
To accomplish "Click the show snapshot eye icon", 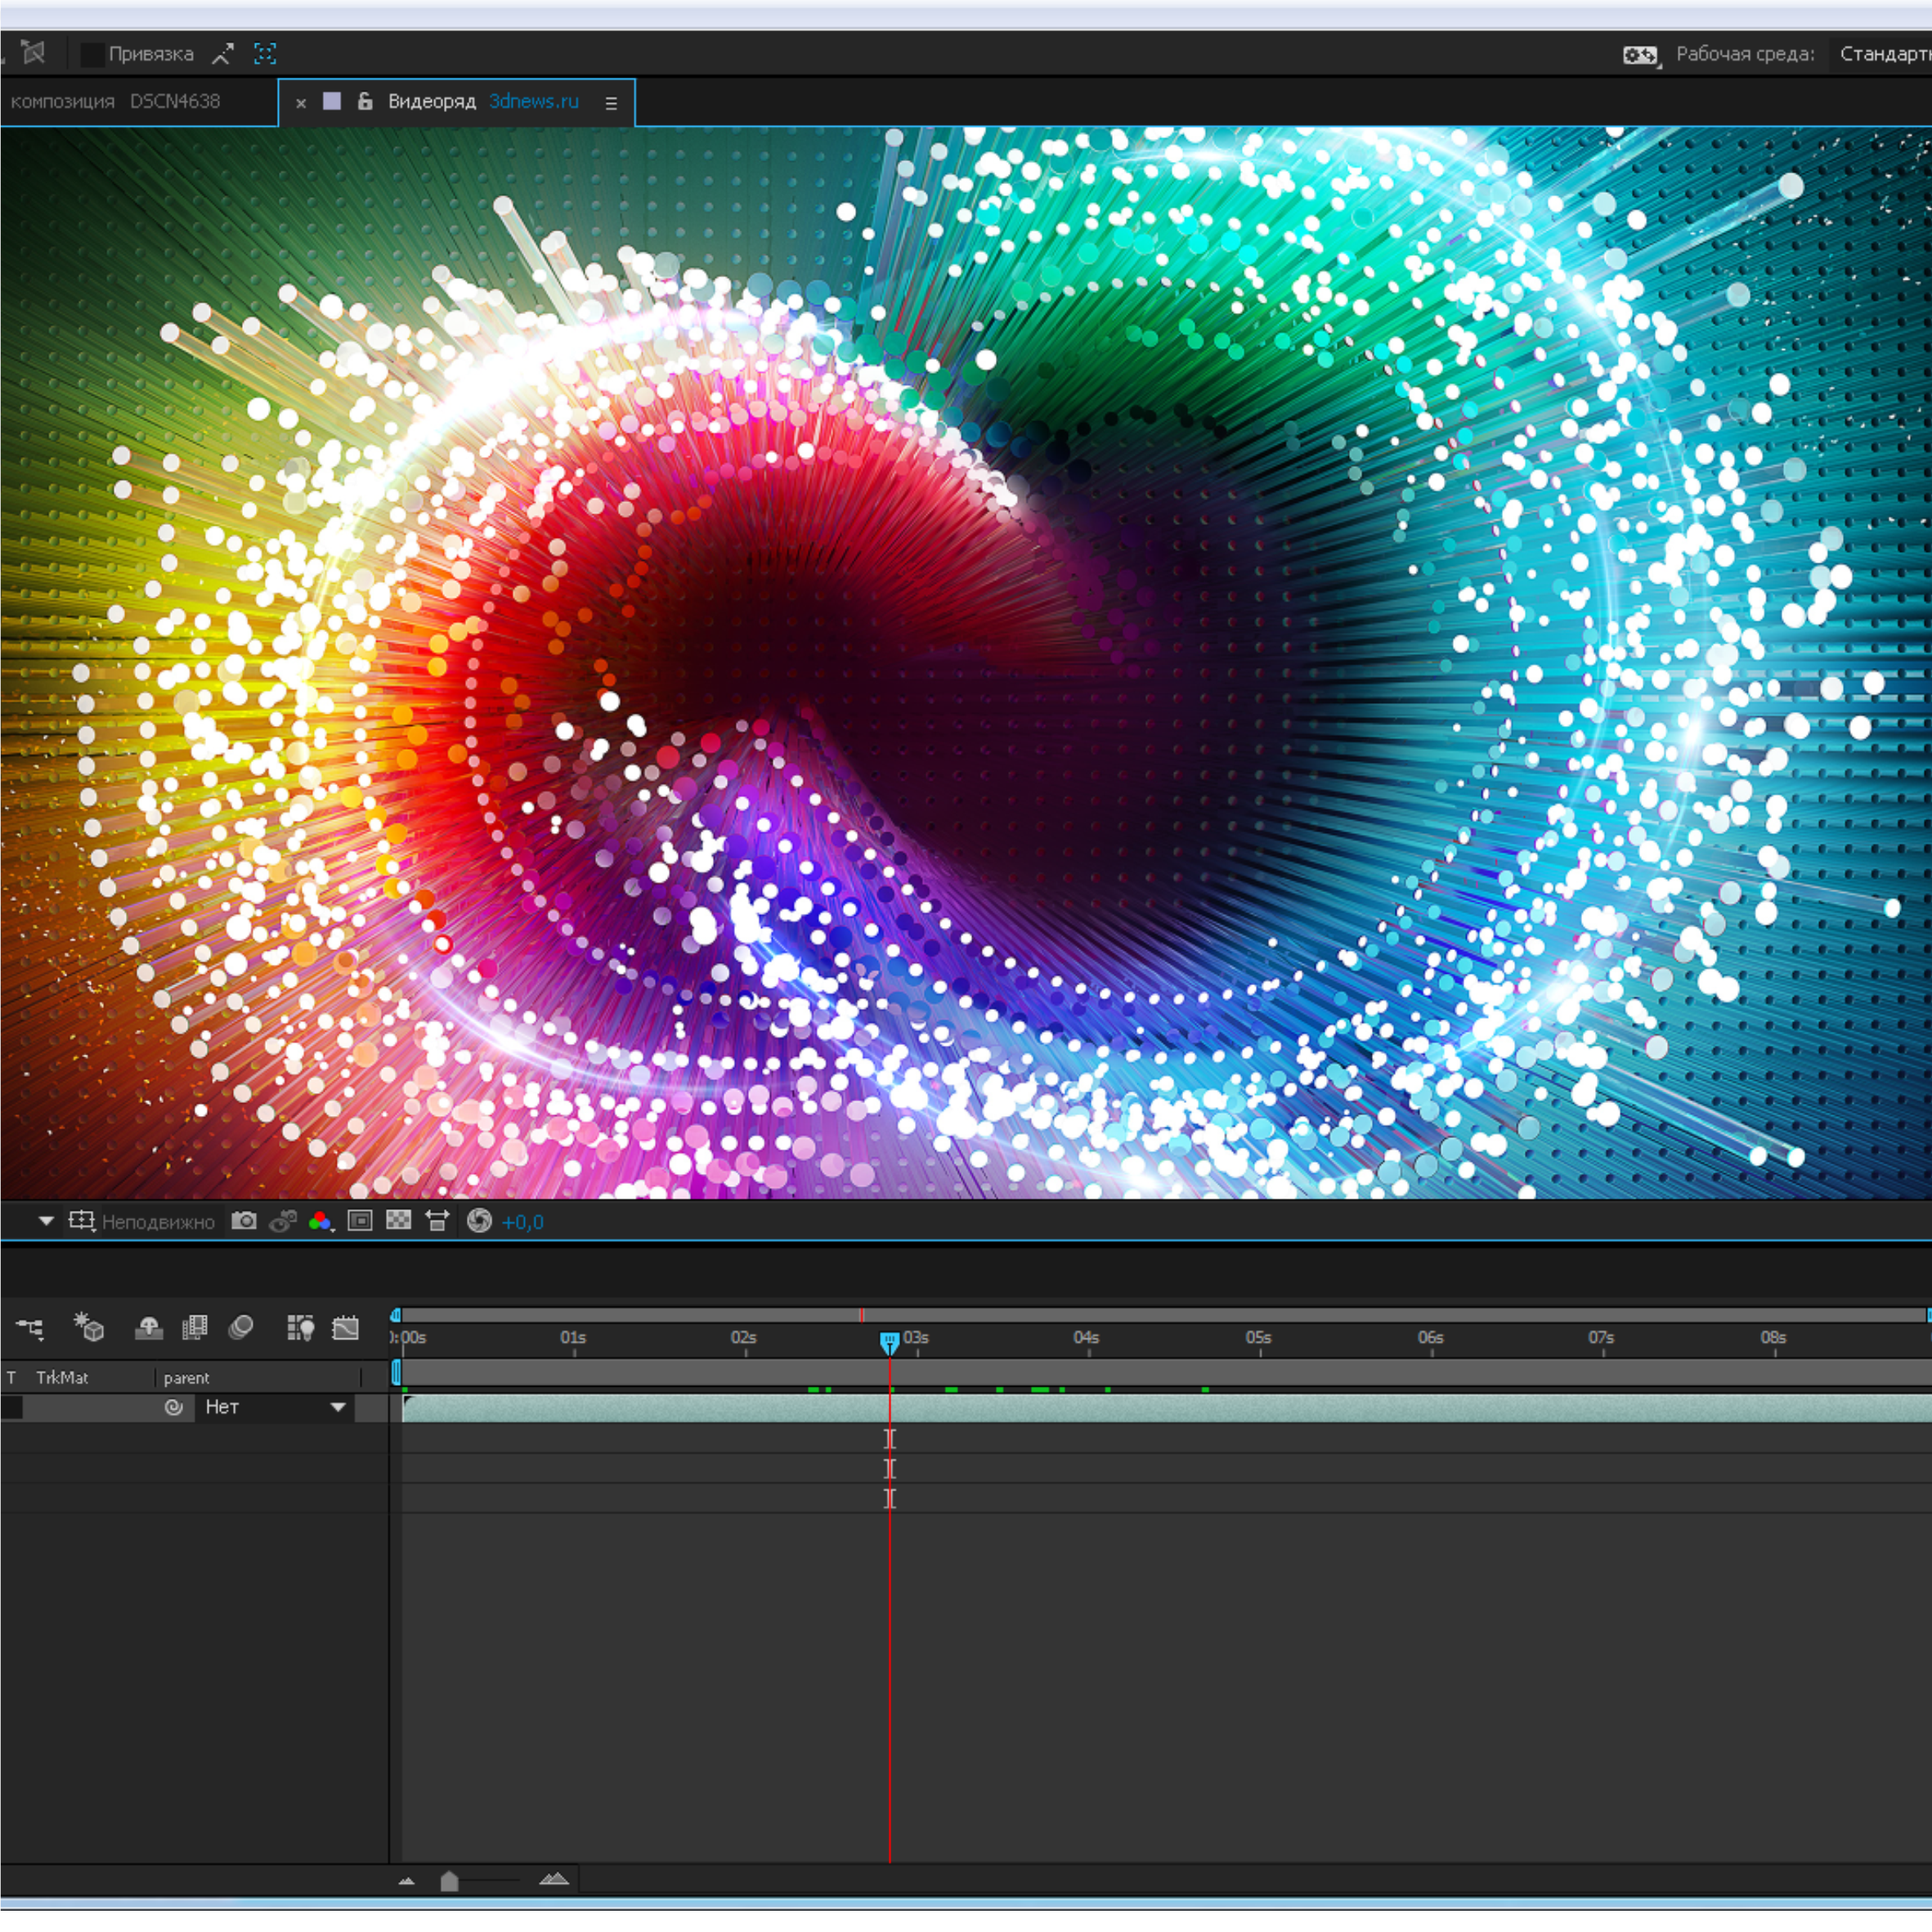I will pos(283,1221).
